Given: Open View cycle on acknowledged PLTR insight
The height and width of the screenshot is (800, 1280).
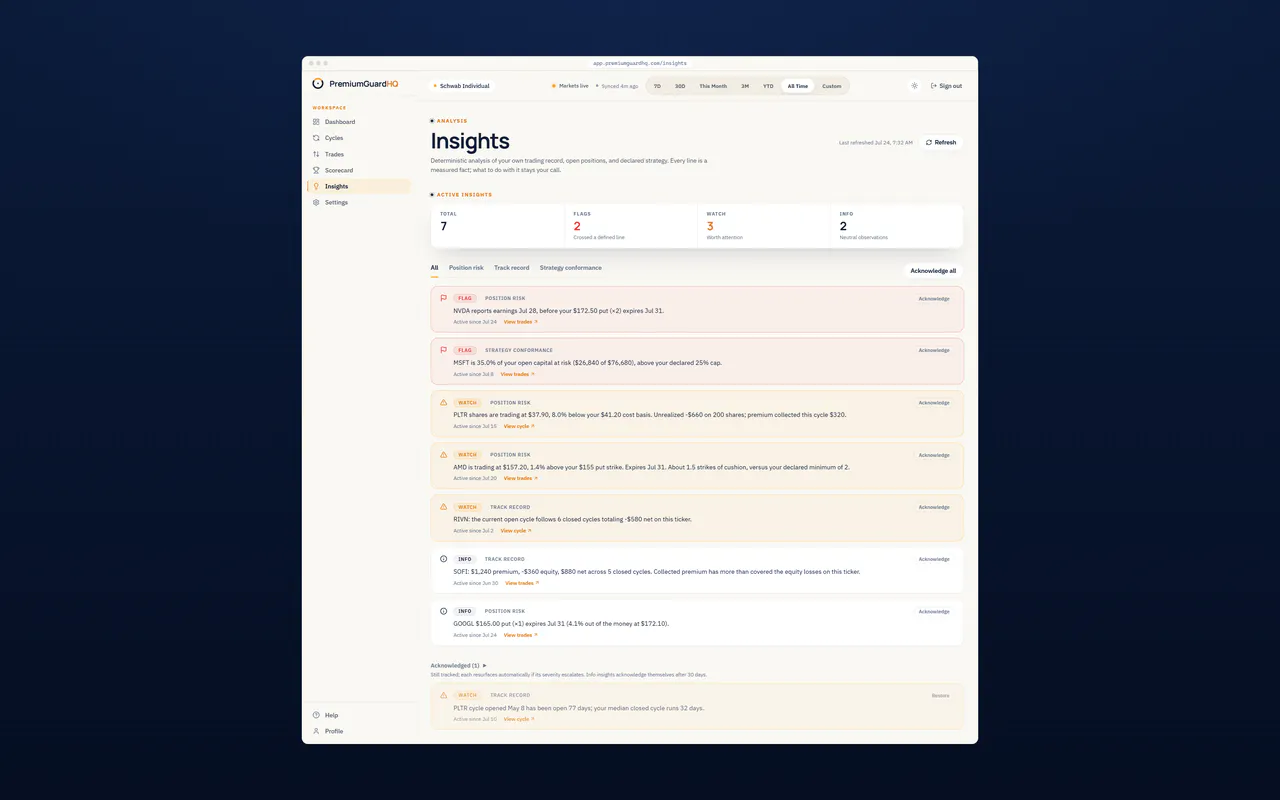Looking at the screenshot, I should tap(519, 719).
